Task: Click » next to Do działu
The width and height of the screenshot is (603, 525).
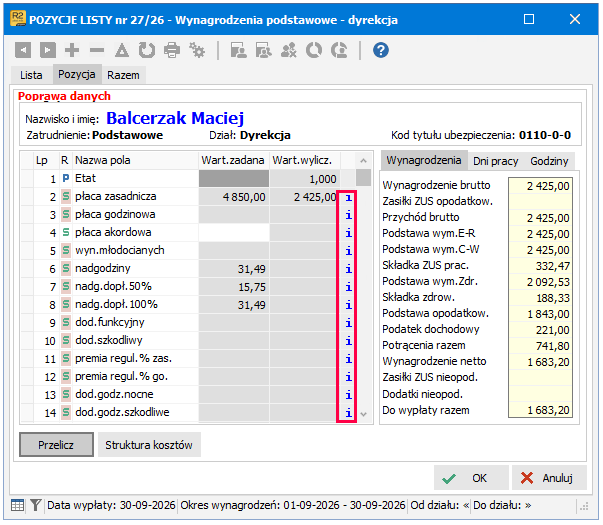Action: 528,505
